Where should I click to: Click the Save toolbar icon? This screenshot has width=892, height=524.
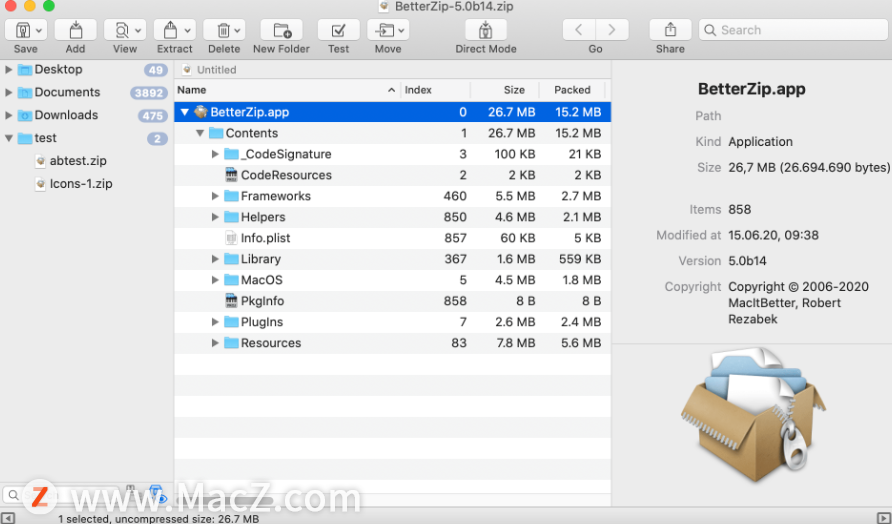click(23, 30)
